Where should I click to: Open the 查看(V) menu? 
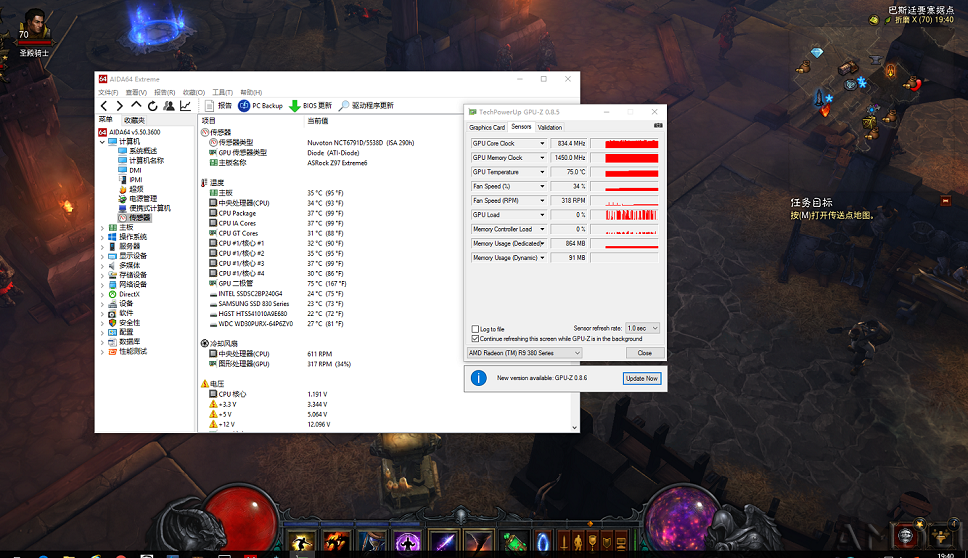pos(136,93)
